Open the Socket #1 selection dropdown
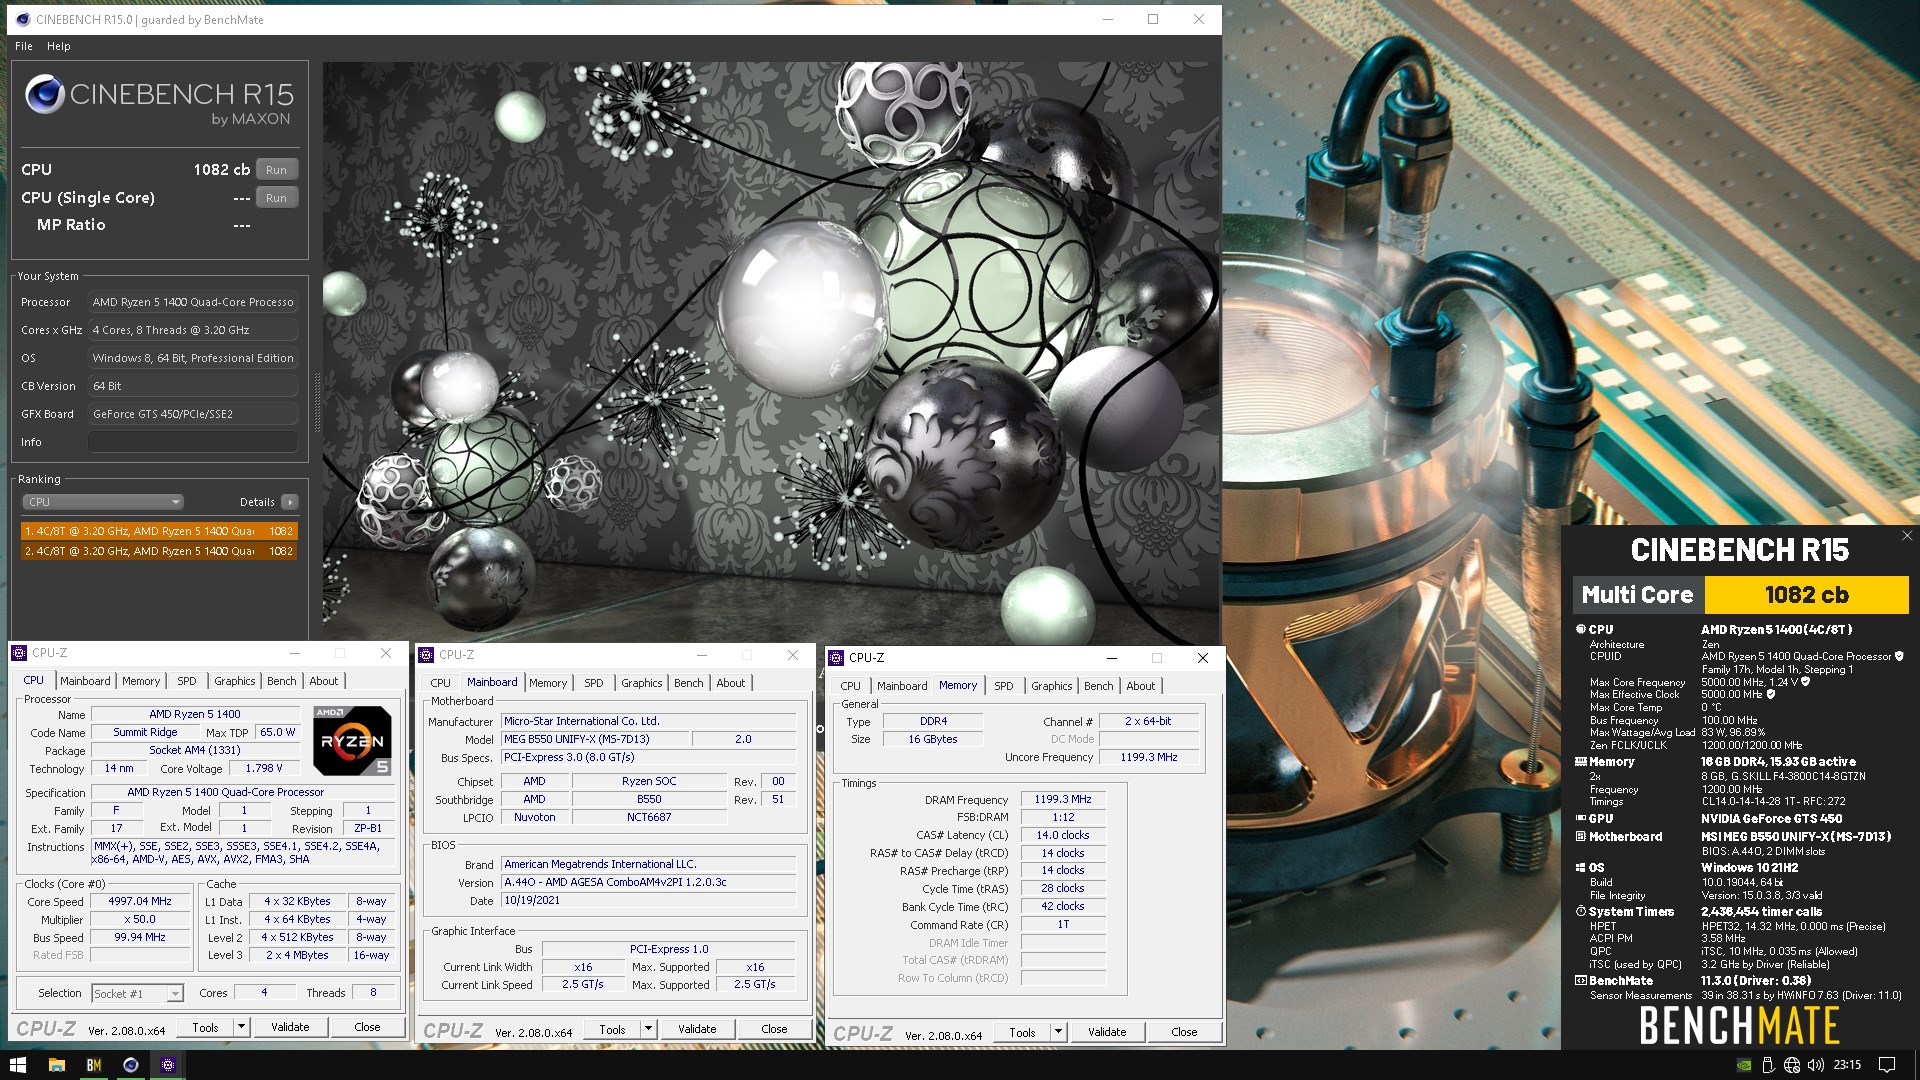 tap(137, 994)
